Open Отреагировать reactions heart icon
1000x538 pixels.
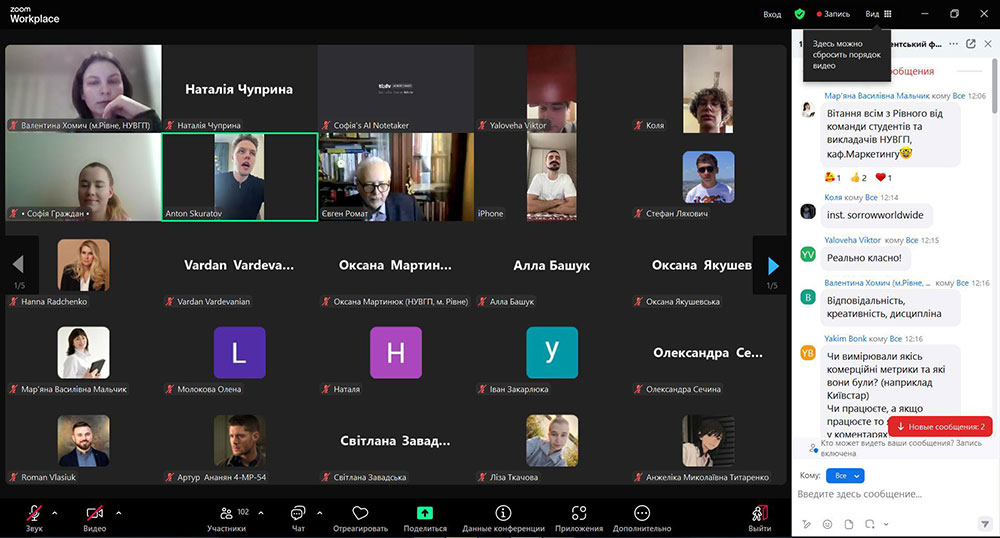click(x=360, y=513)
